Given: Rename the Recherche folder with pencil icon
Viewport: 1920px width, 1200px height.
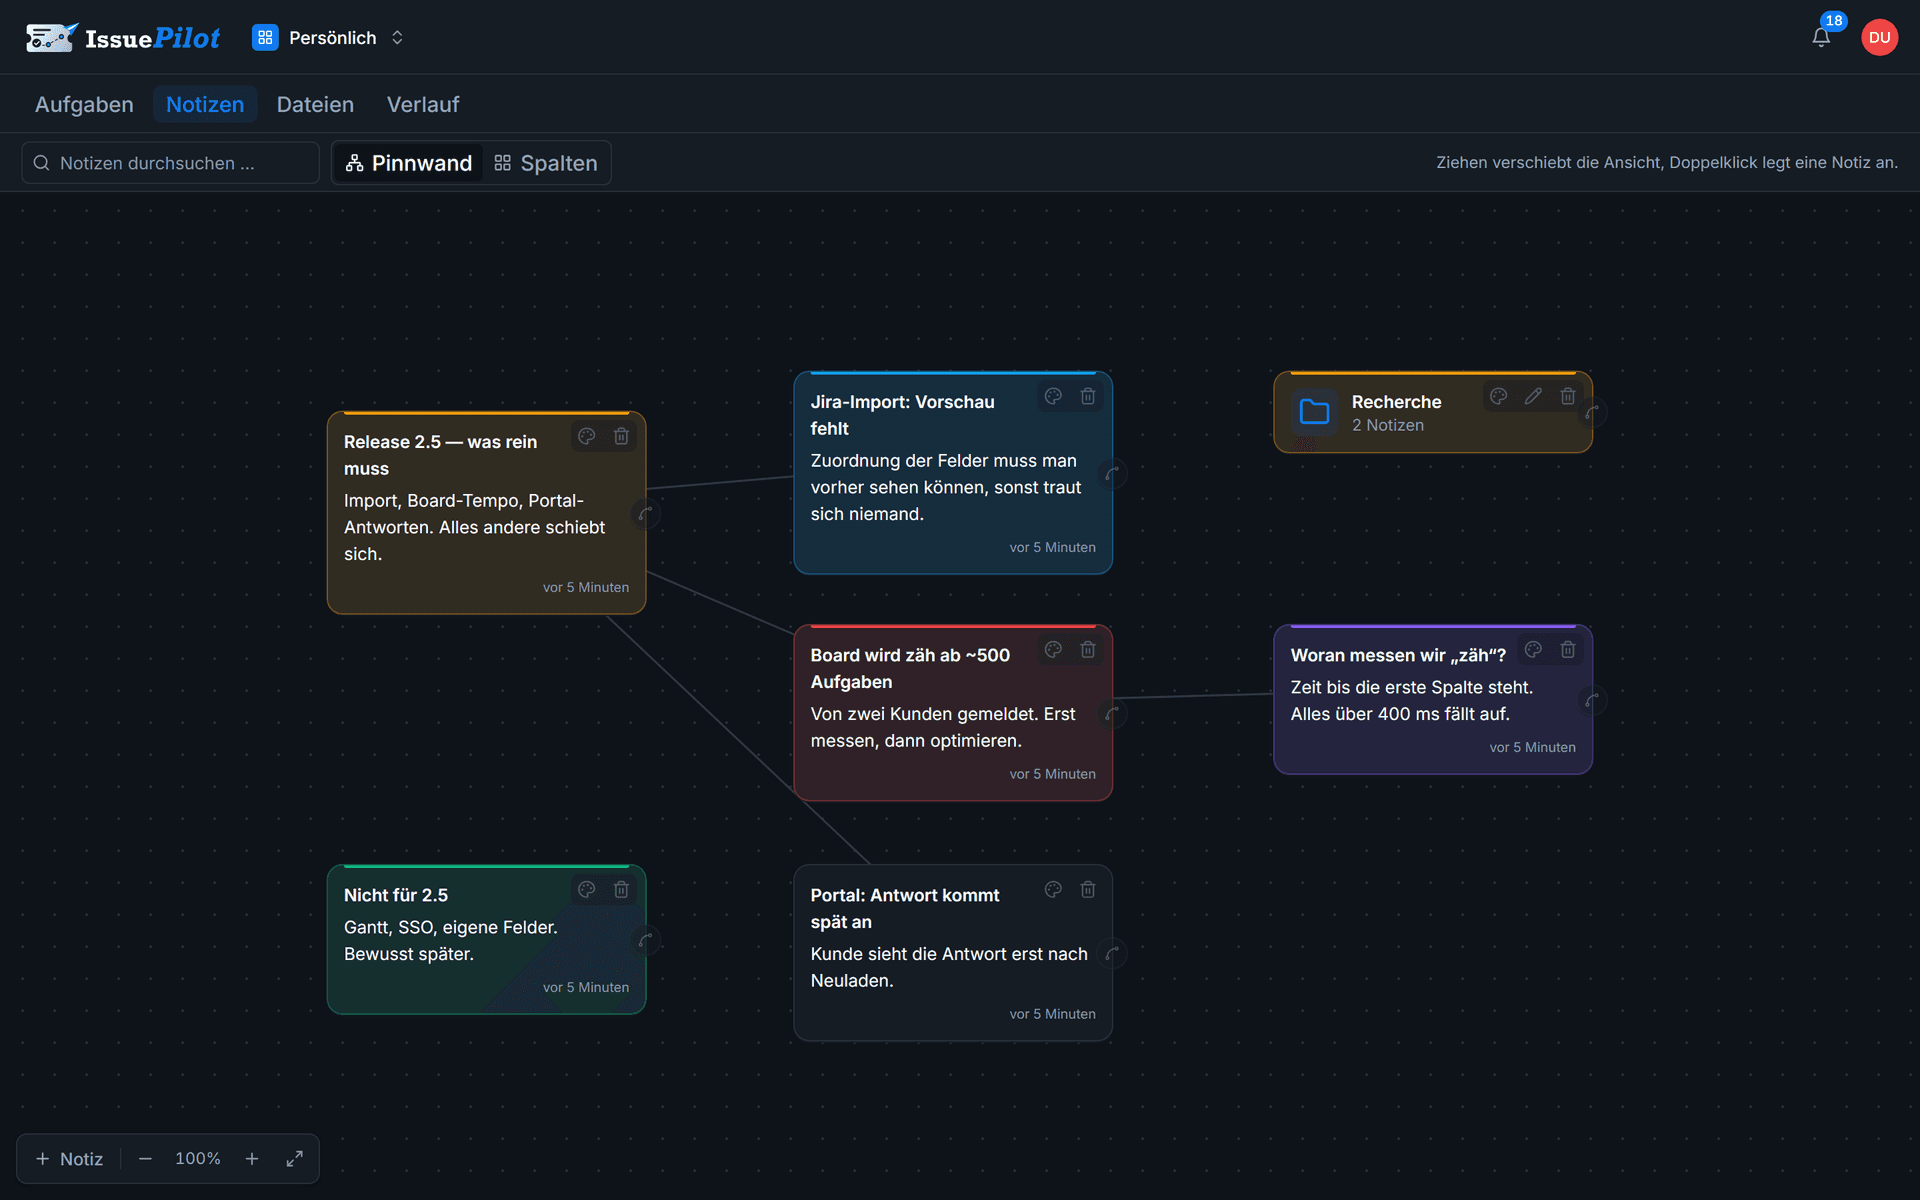Looking at the screenshot, I should 1533,396.
